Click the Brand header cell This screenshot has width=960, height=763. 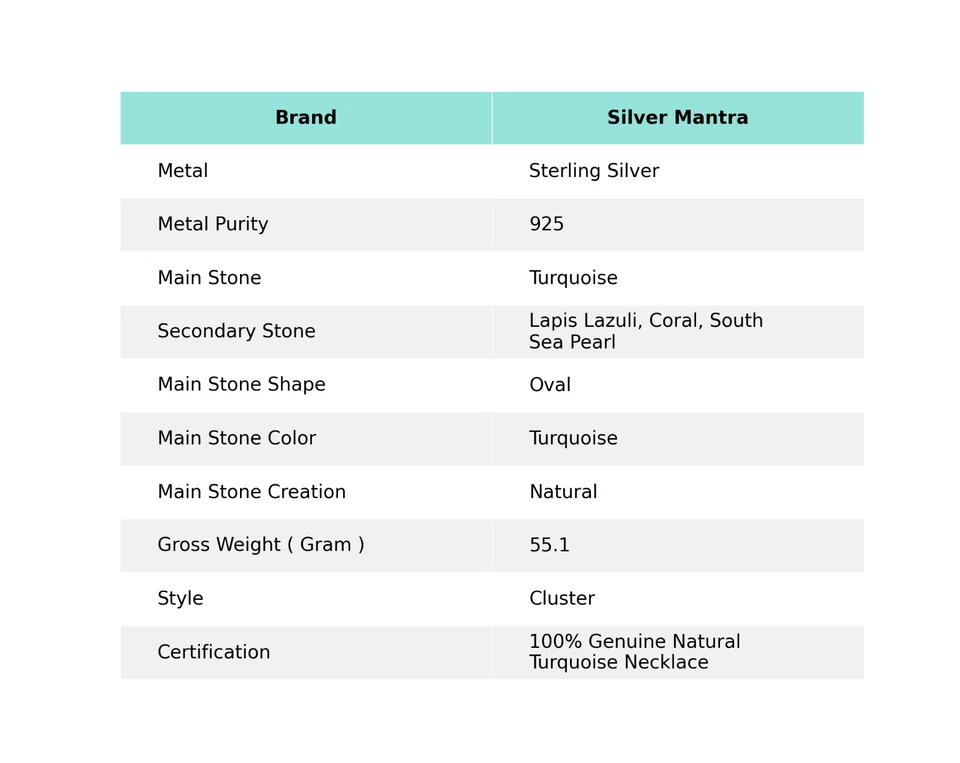pos(306,118)
